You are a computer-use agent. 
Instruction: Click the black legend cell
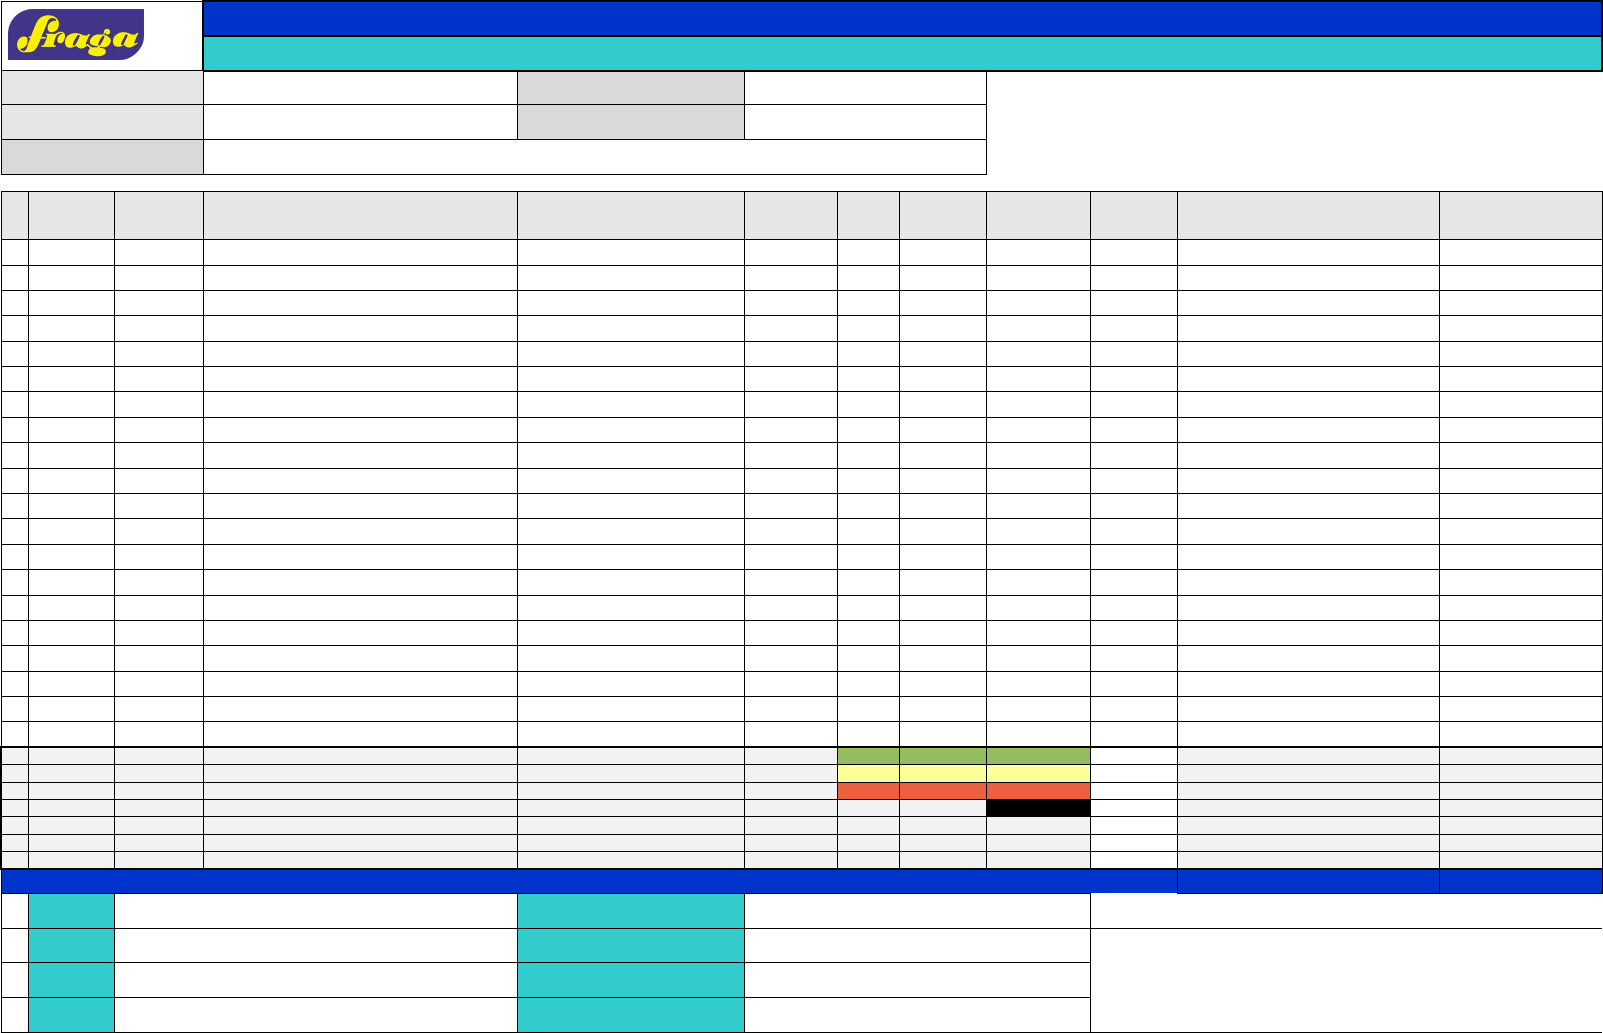tap(1038, 808)
